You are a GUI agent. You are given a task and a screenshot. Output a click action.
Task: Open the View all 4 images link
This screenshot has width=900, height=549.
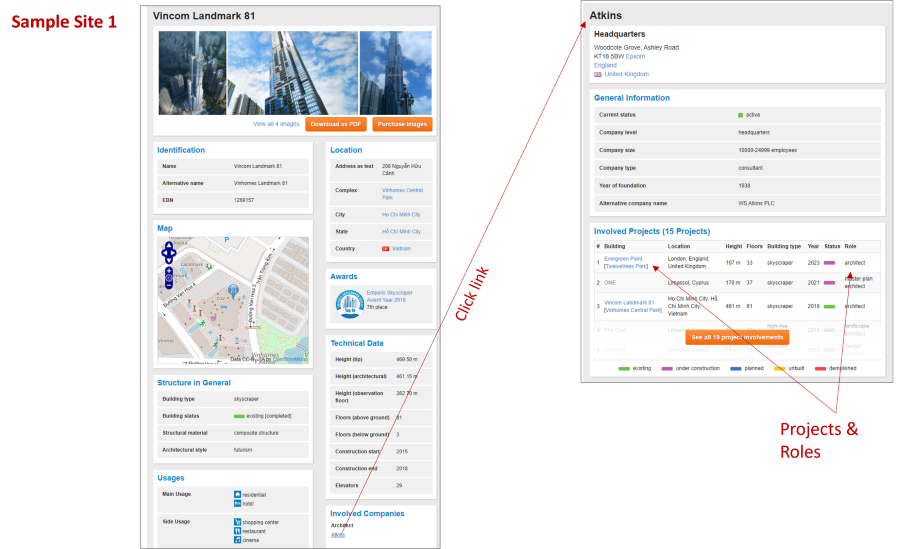click(x=276, y=124)
